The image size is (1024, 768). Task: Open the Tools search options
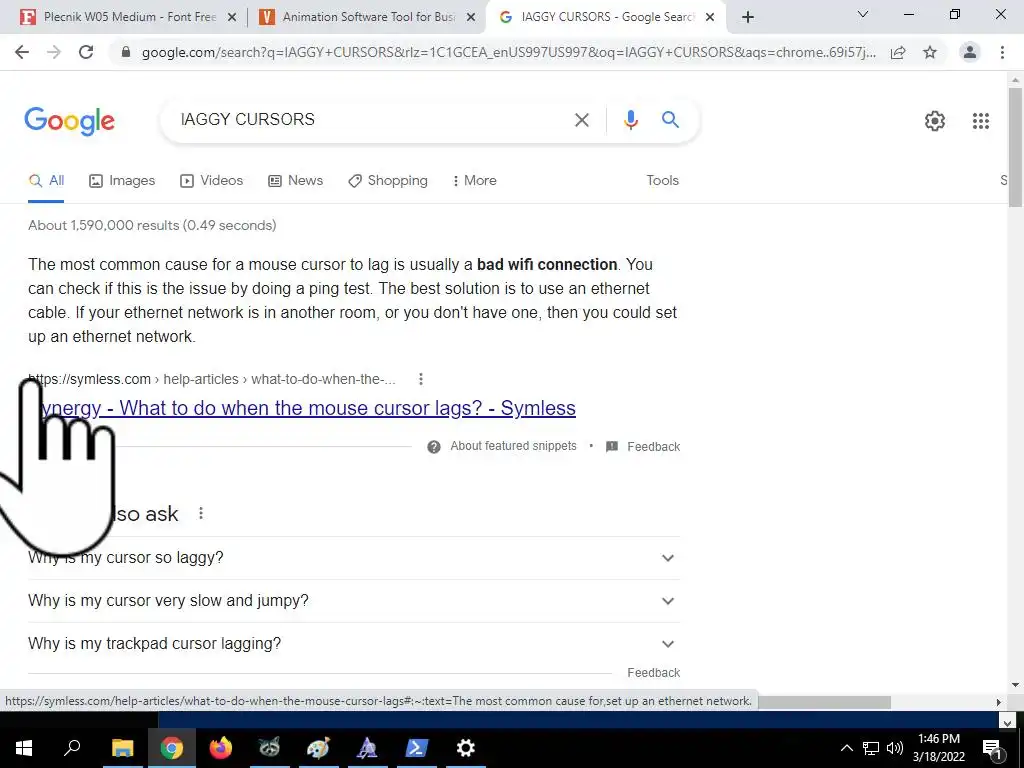pos(662,181)
